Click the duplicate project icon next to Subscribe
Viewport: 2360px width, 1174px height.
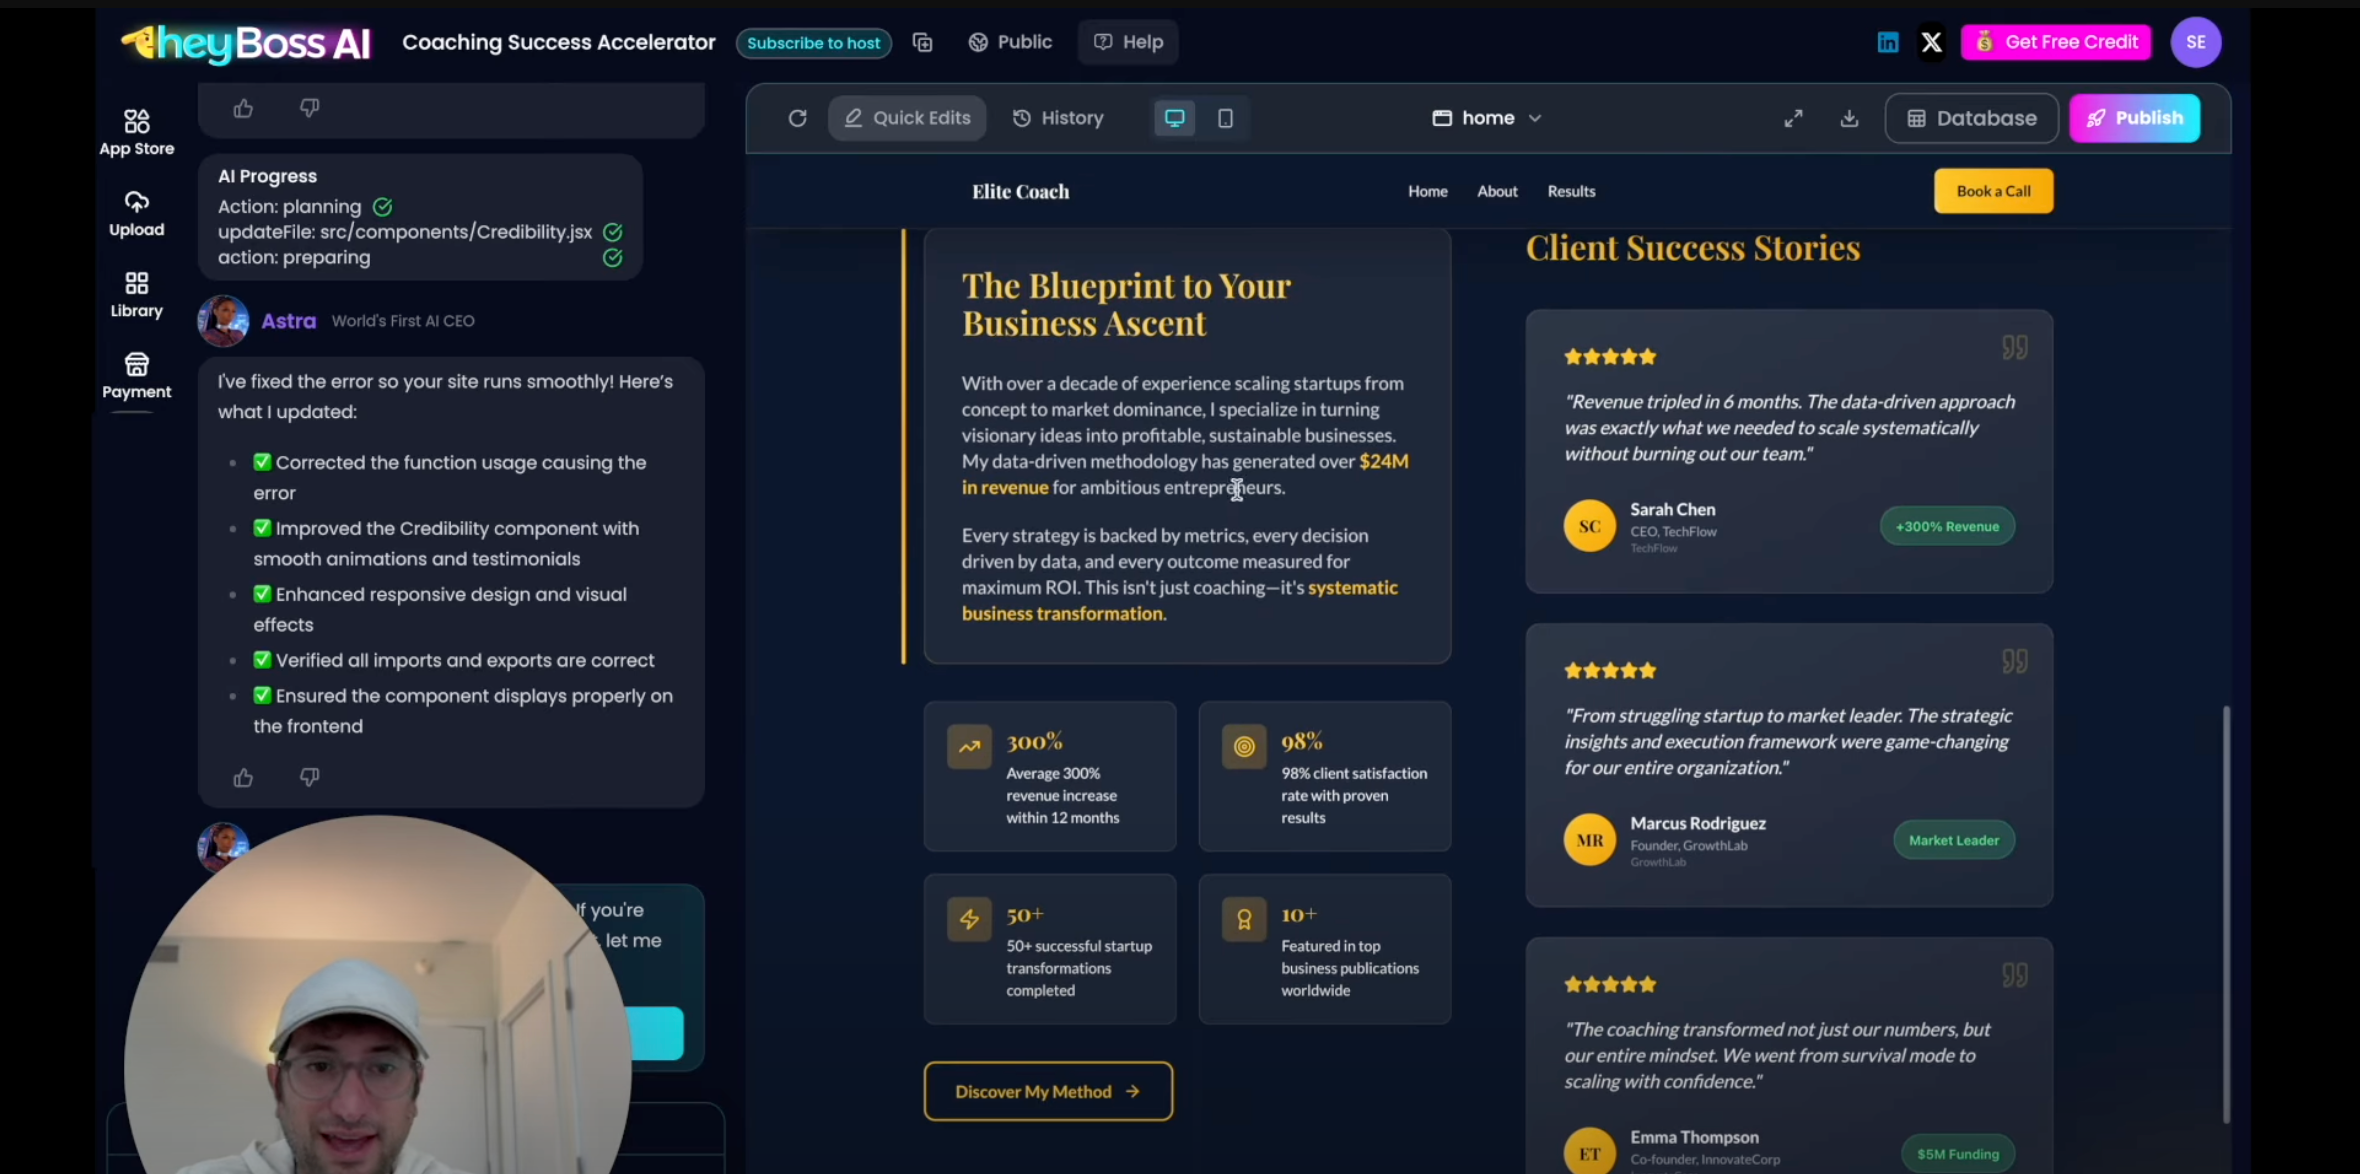coord(922,42)
